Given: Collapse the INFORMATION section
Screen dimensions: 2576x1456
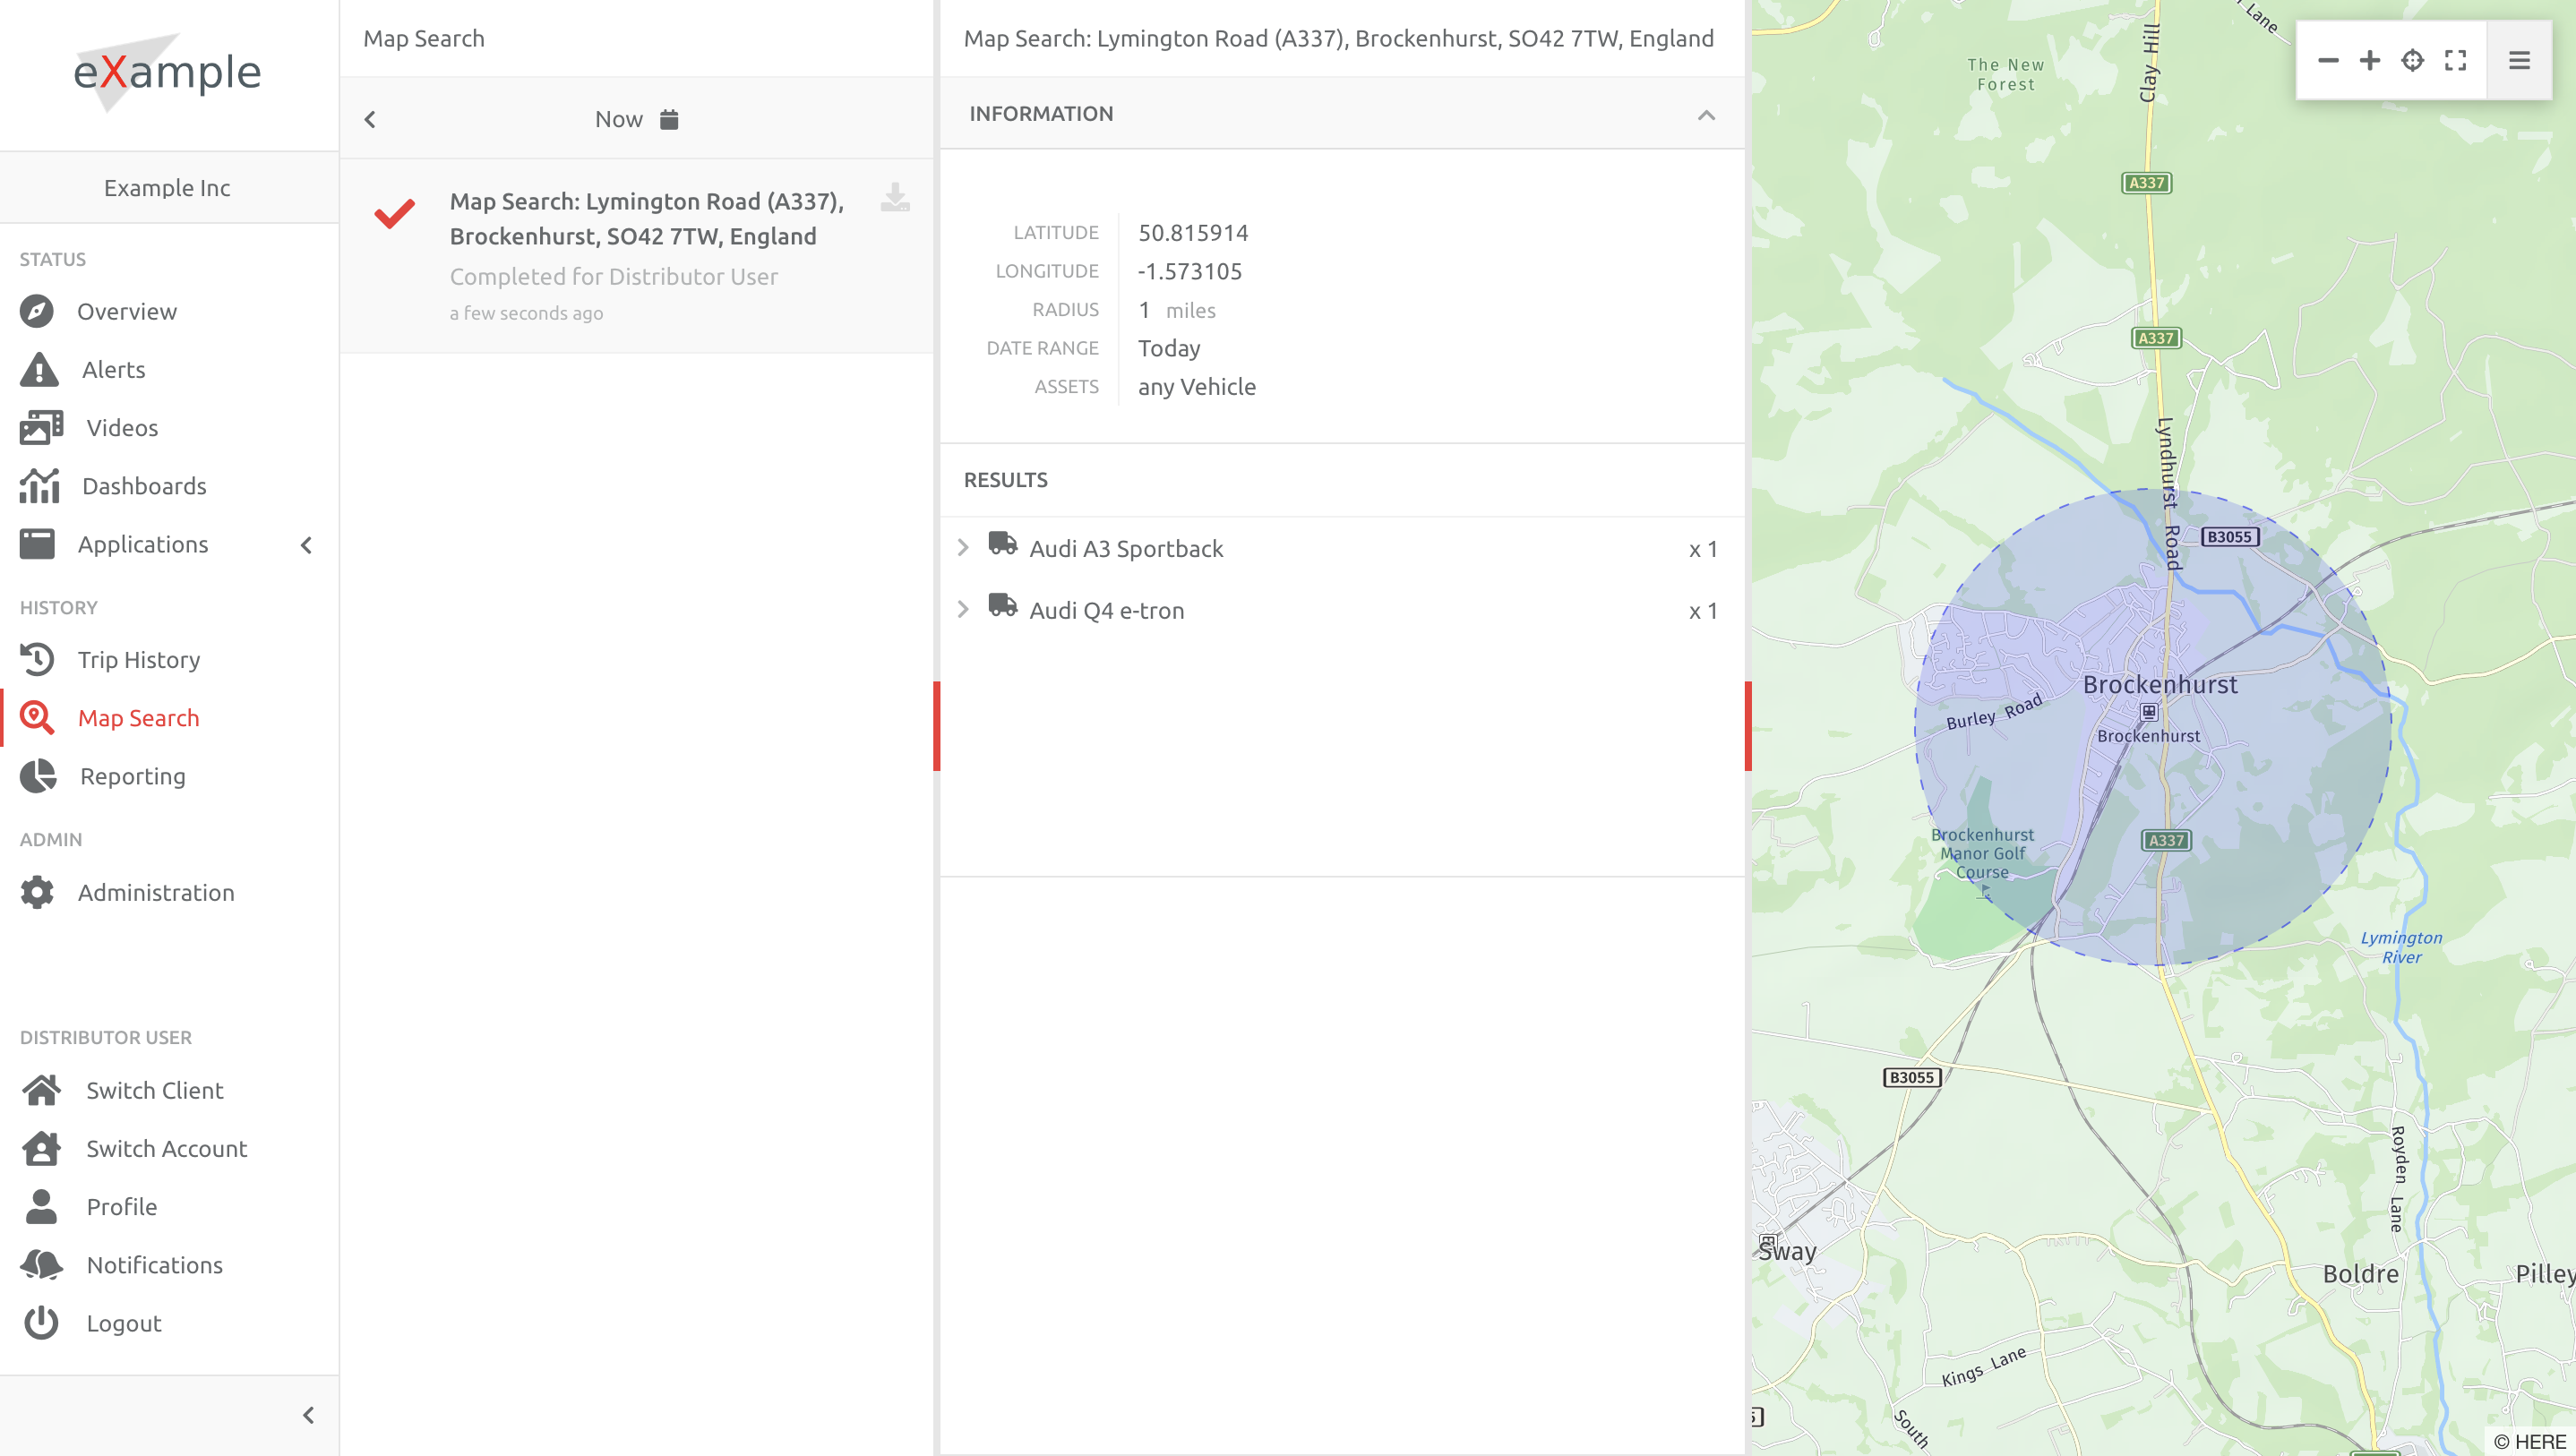Looking at the screenshot, I should pyautogui.click(x=1706, y=114).
